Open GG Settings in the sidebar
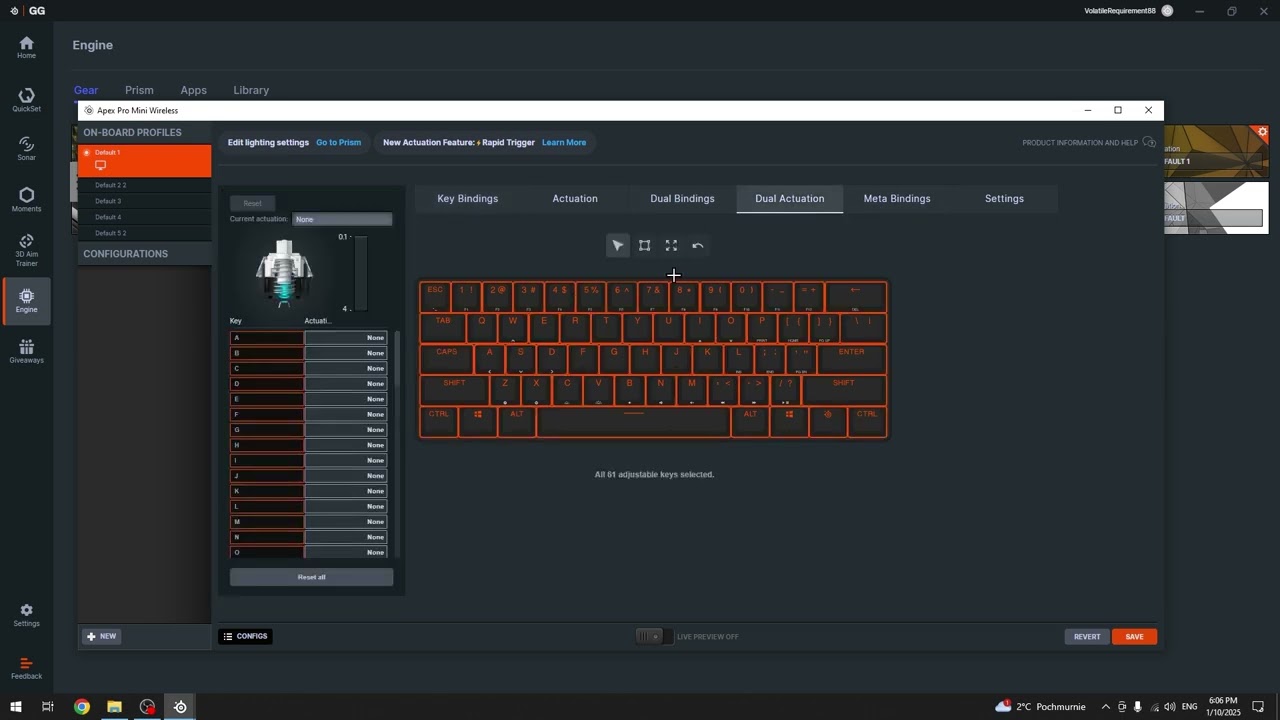 [x=26, y=615]
